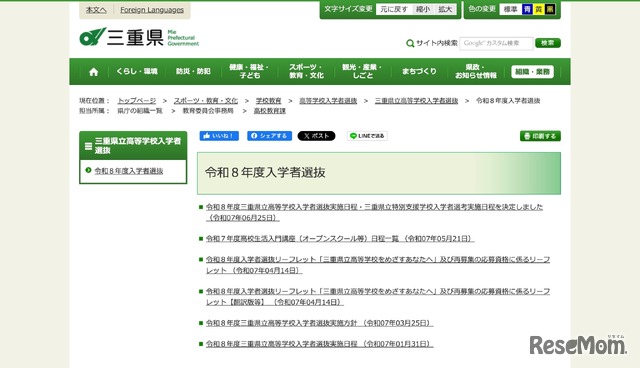Screen dimensions: 640x368
Task: Open スポーツ・教育・文化 menu
Action: (306, 71)
